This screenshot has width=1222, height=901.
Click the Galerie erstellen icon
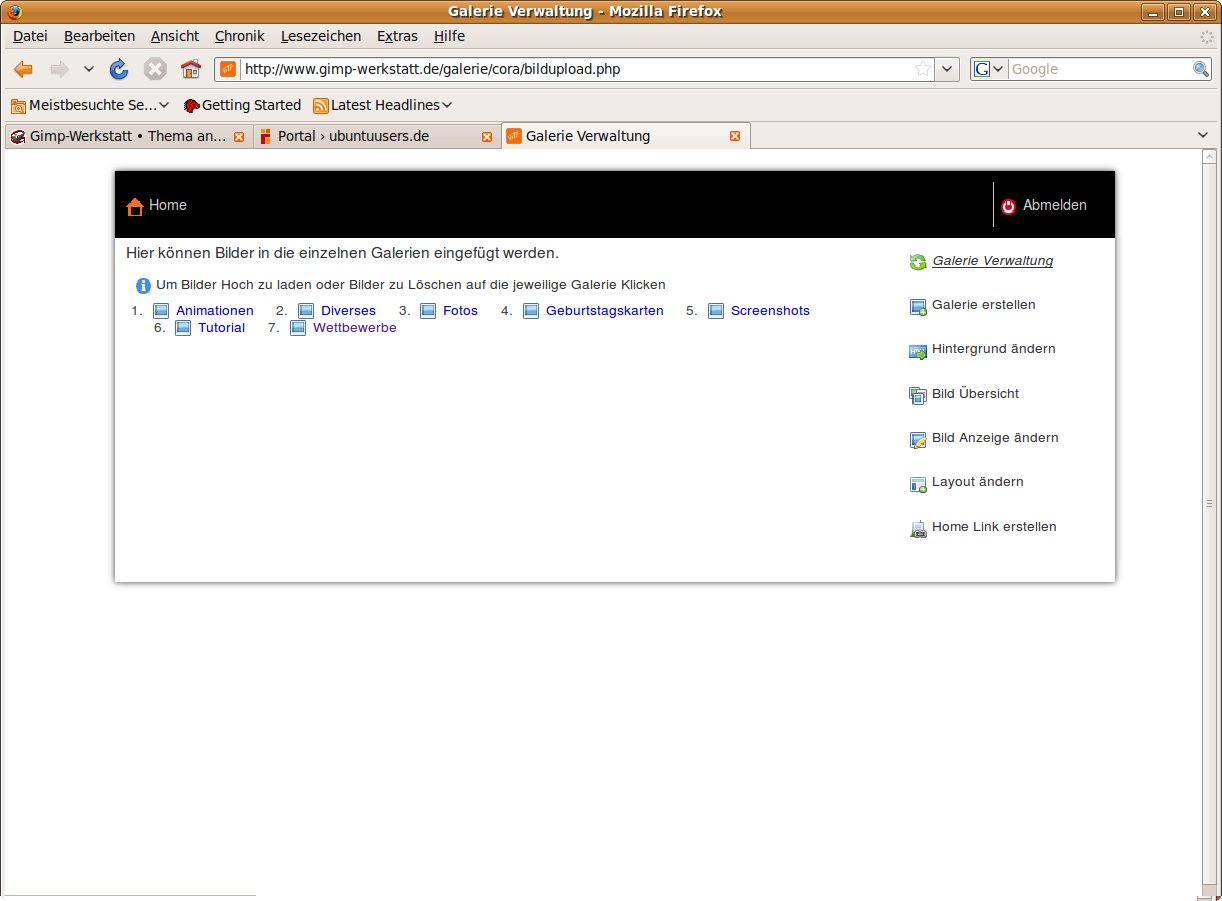(x=918, y=307)
